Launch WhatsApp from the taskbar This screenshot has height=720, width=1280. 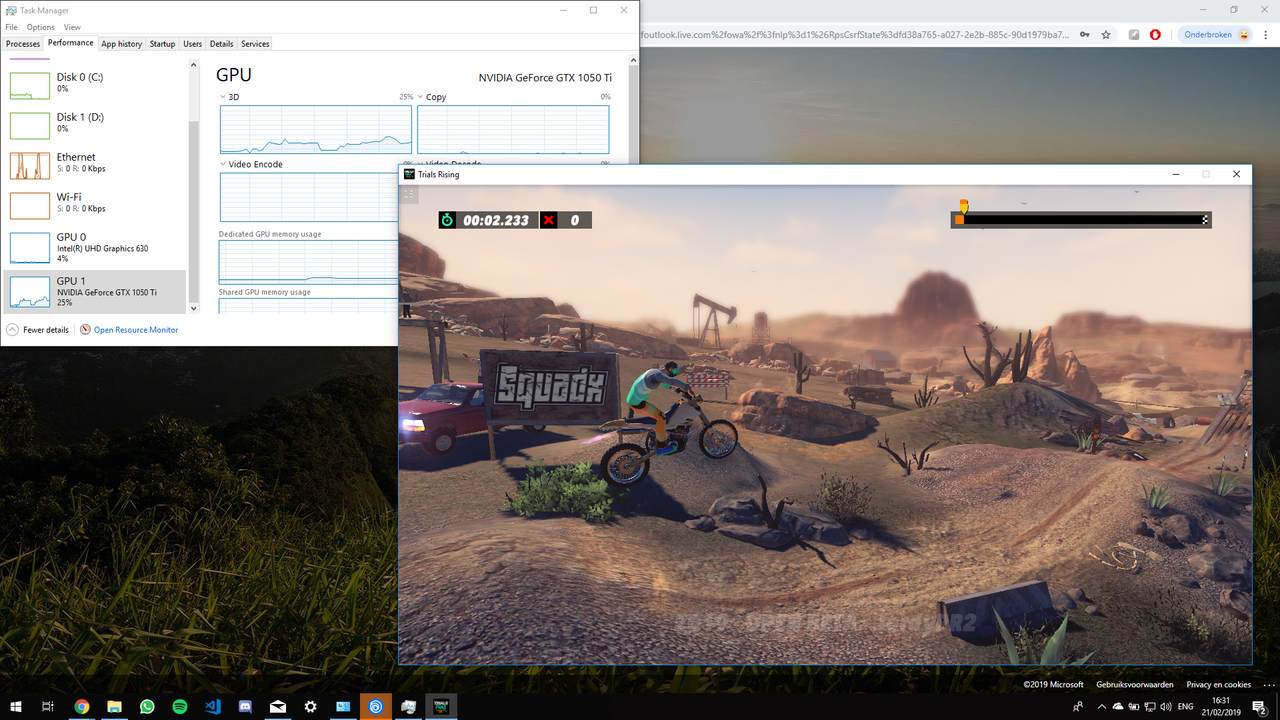147,706
